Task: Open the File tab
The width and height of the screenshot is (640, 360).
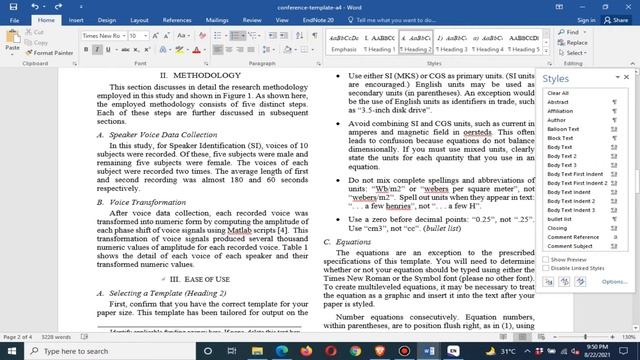Action: click(14, 20)
